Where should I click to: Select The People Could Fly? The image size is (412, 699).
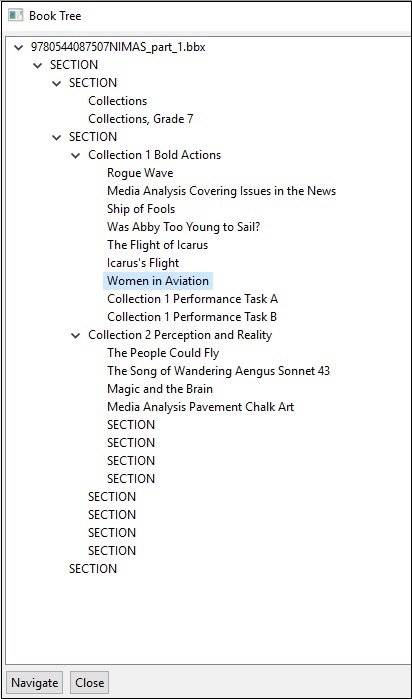(x=163, y=353)
